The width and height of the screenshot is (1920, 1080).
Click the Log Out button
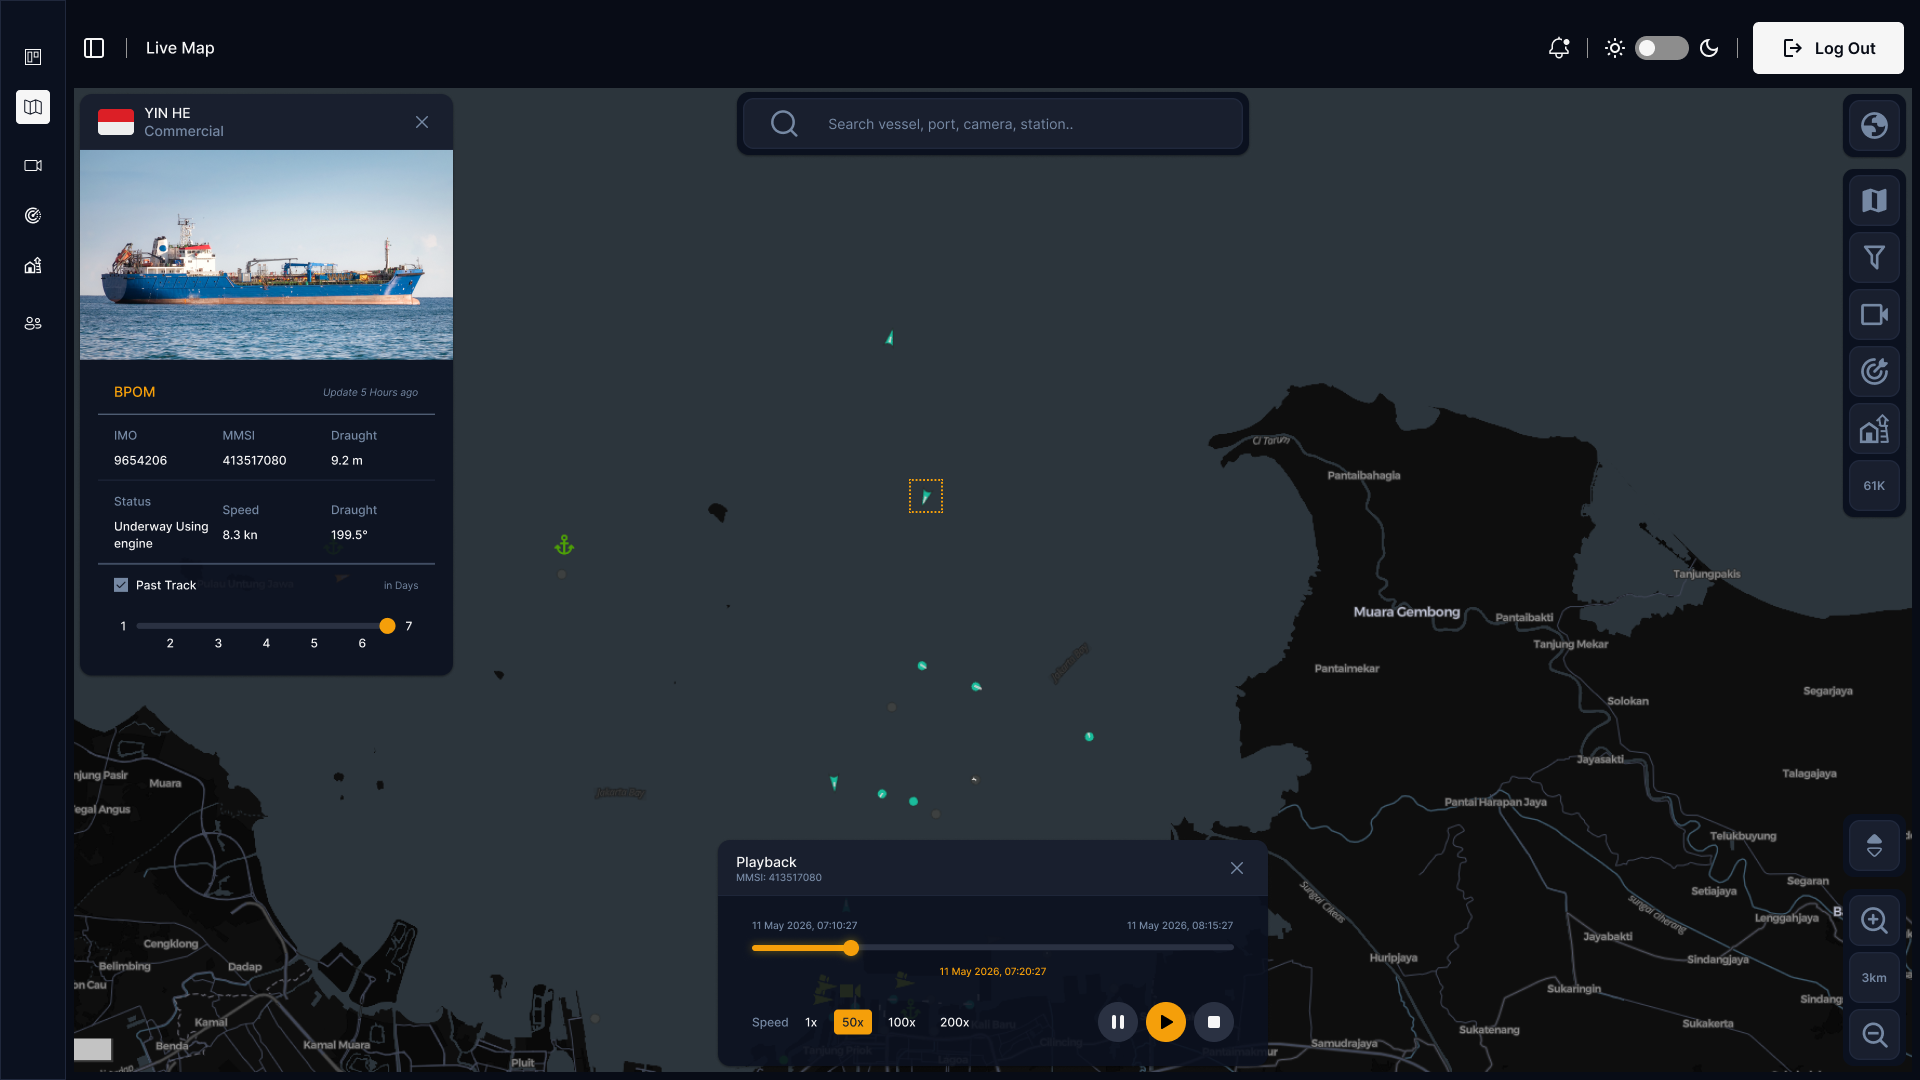point(1828,48)
